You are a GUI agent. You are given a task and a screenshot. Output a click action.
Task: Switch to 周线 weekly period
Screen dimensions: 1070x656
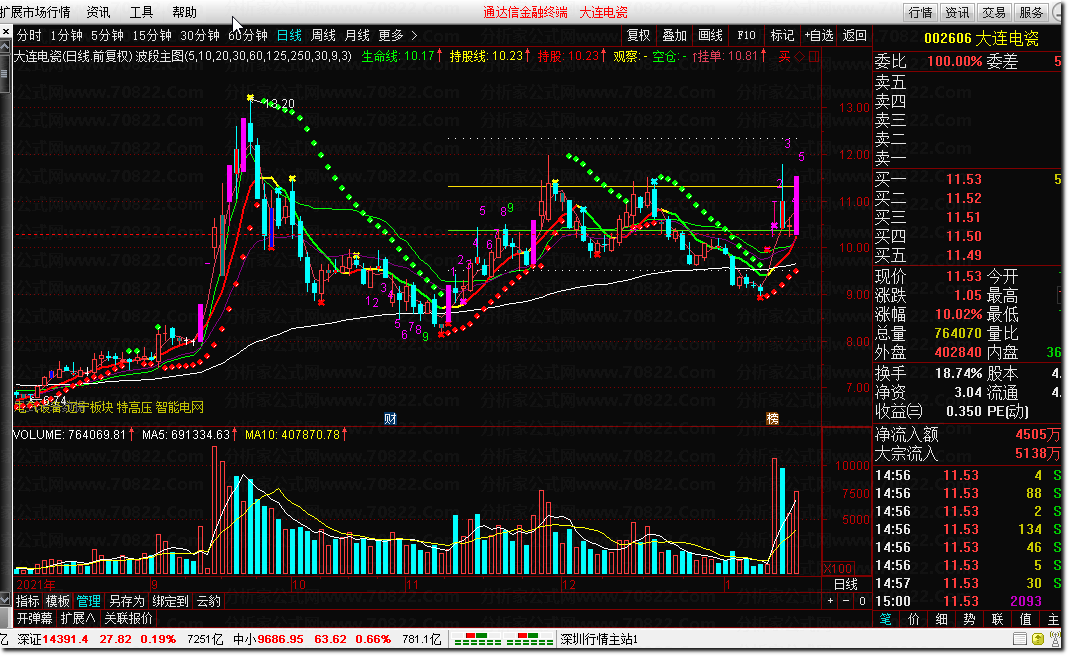coord(323,35)
